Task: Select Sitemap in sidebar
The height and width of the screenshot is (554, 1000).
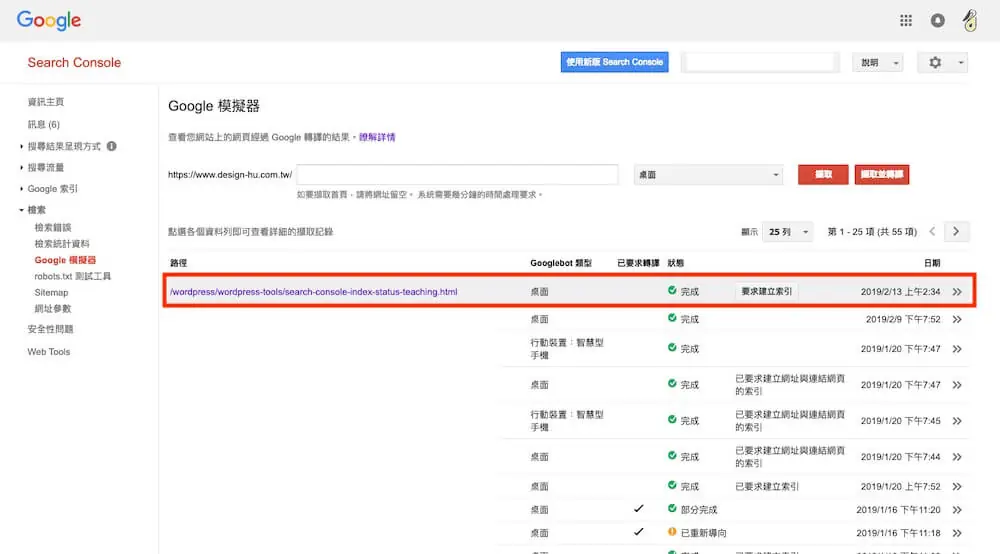Action: [51, 293]
